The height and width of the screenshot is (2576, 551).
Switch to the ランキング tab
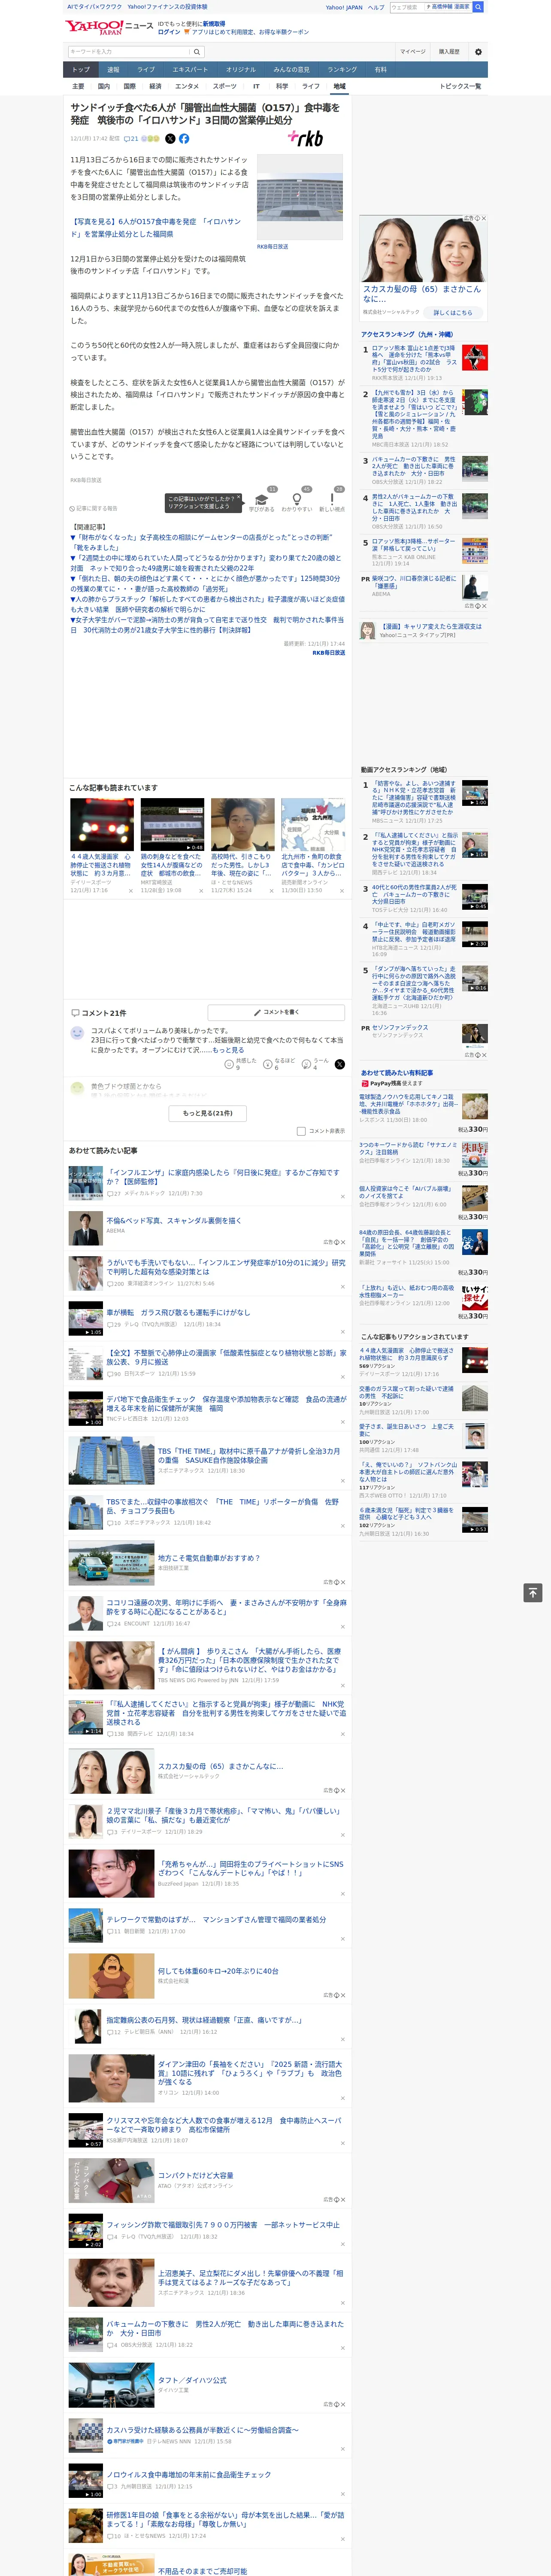pyautogui.click(x=342, y=70)
